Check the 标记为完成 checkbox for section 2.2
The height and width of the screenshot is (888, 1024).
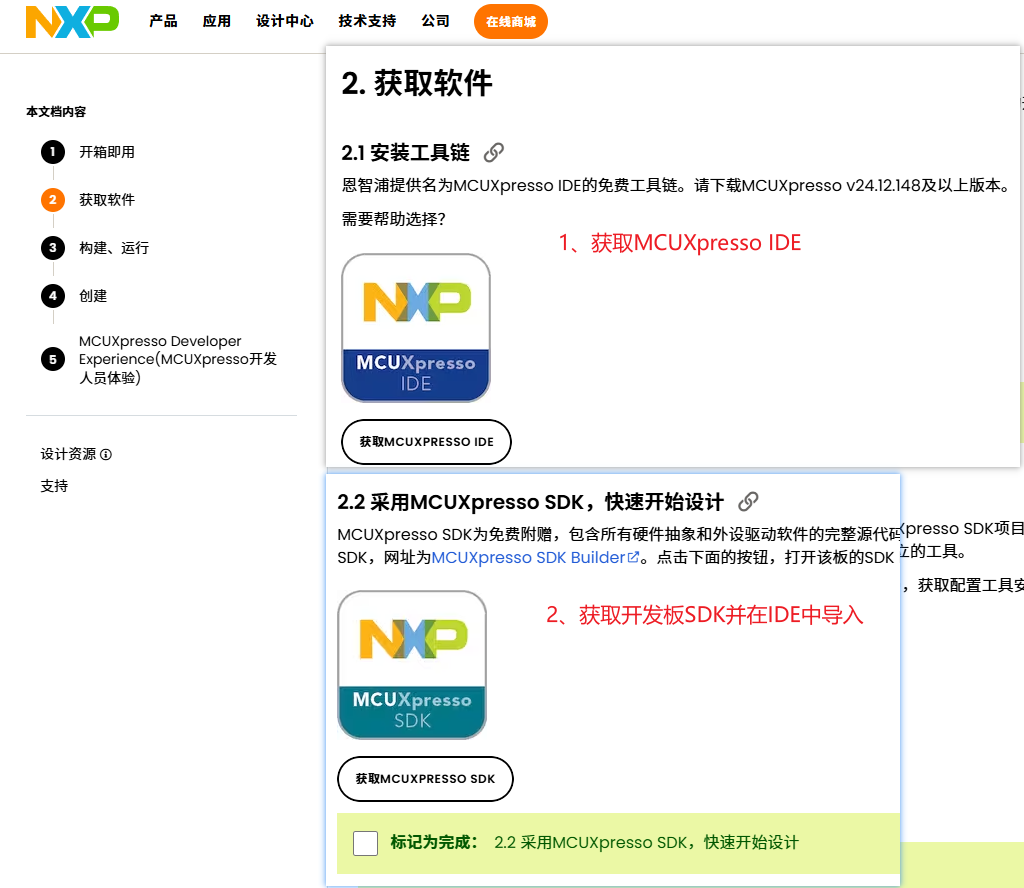coord(365,843)
